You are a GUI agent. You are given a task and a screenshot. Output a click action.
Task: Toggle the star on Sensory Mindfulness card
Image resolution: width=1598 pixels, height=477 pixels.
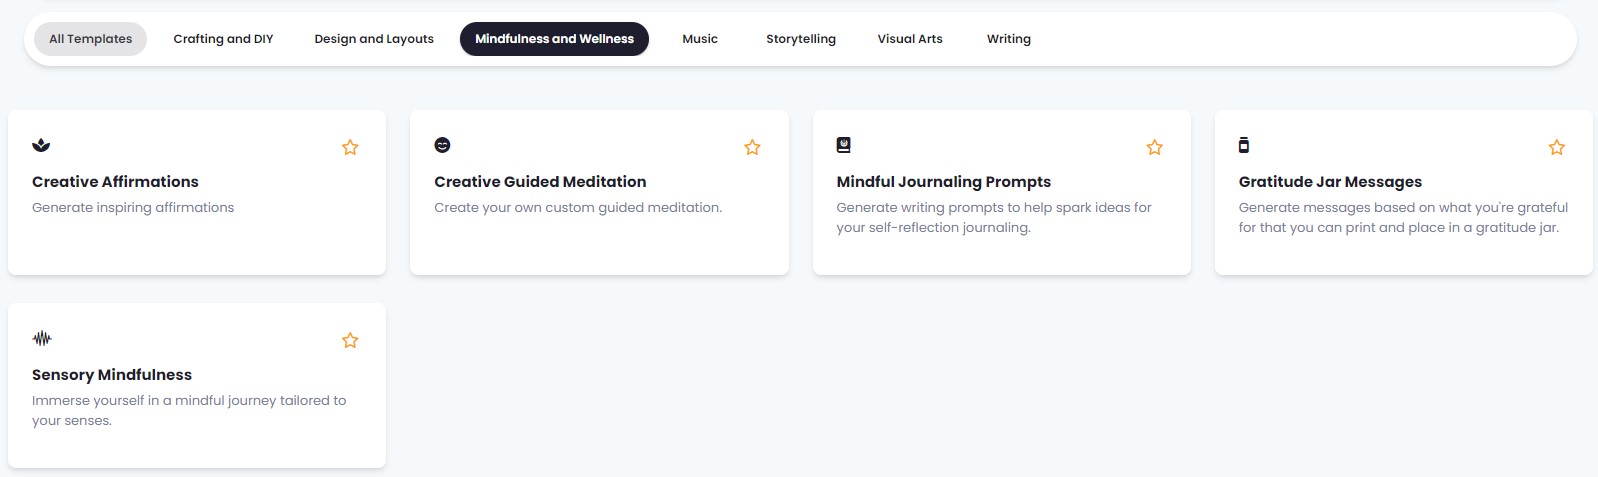click(350, 340)
